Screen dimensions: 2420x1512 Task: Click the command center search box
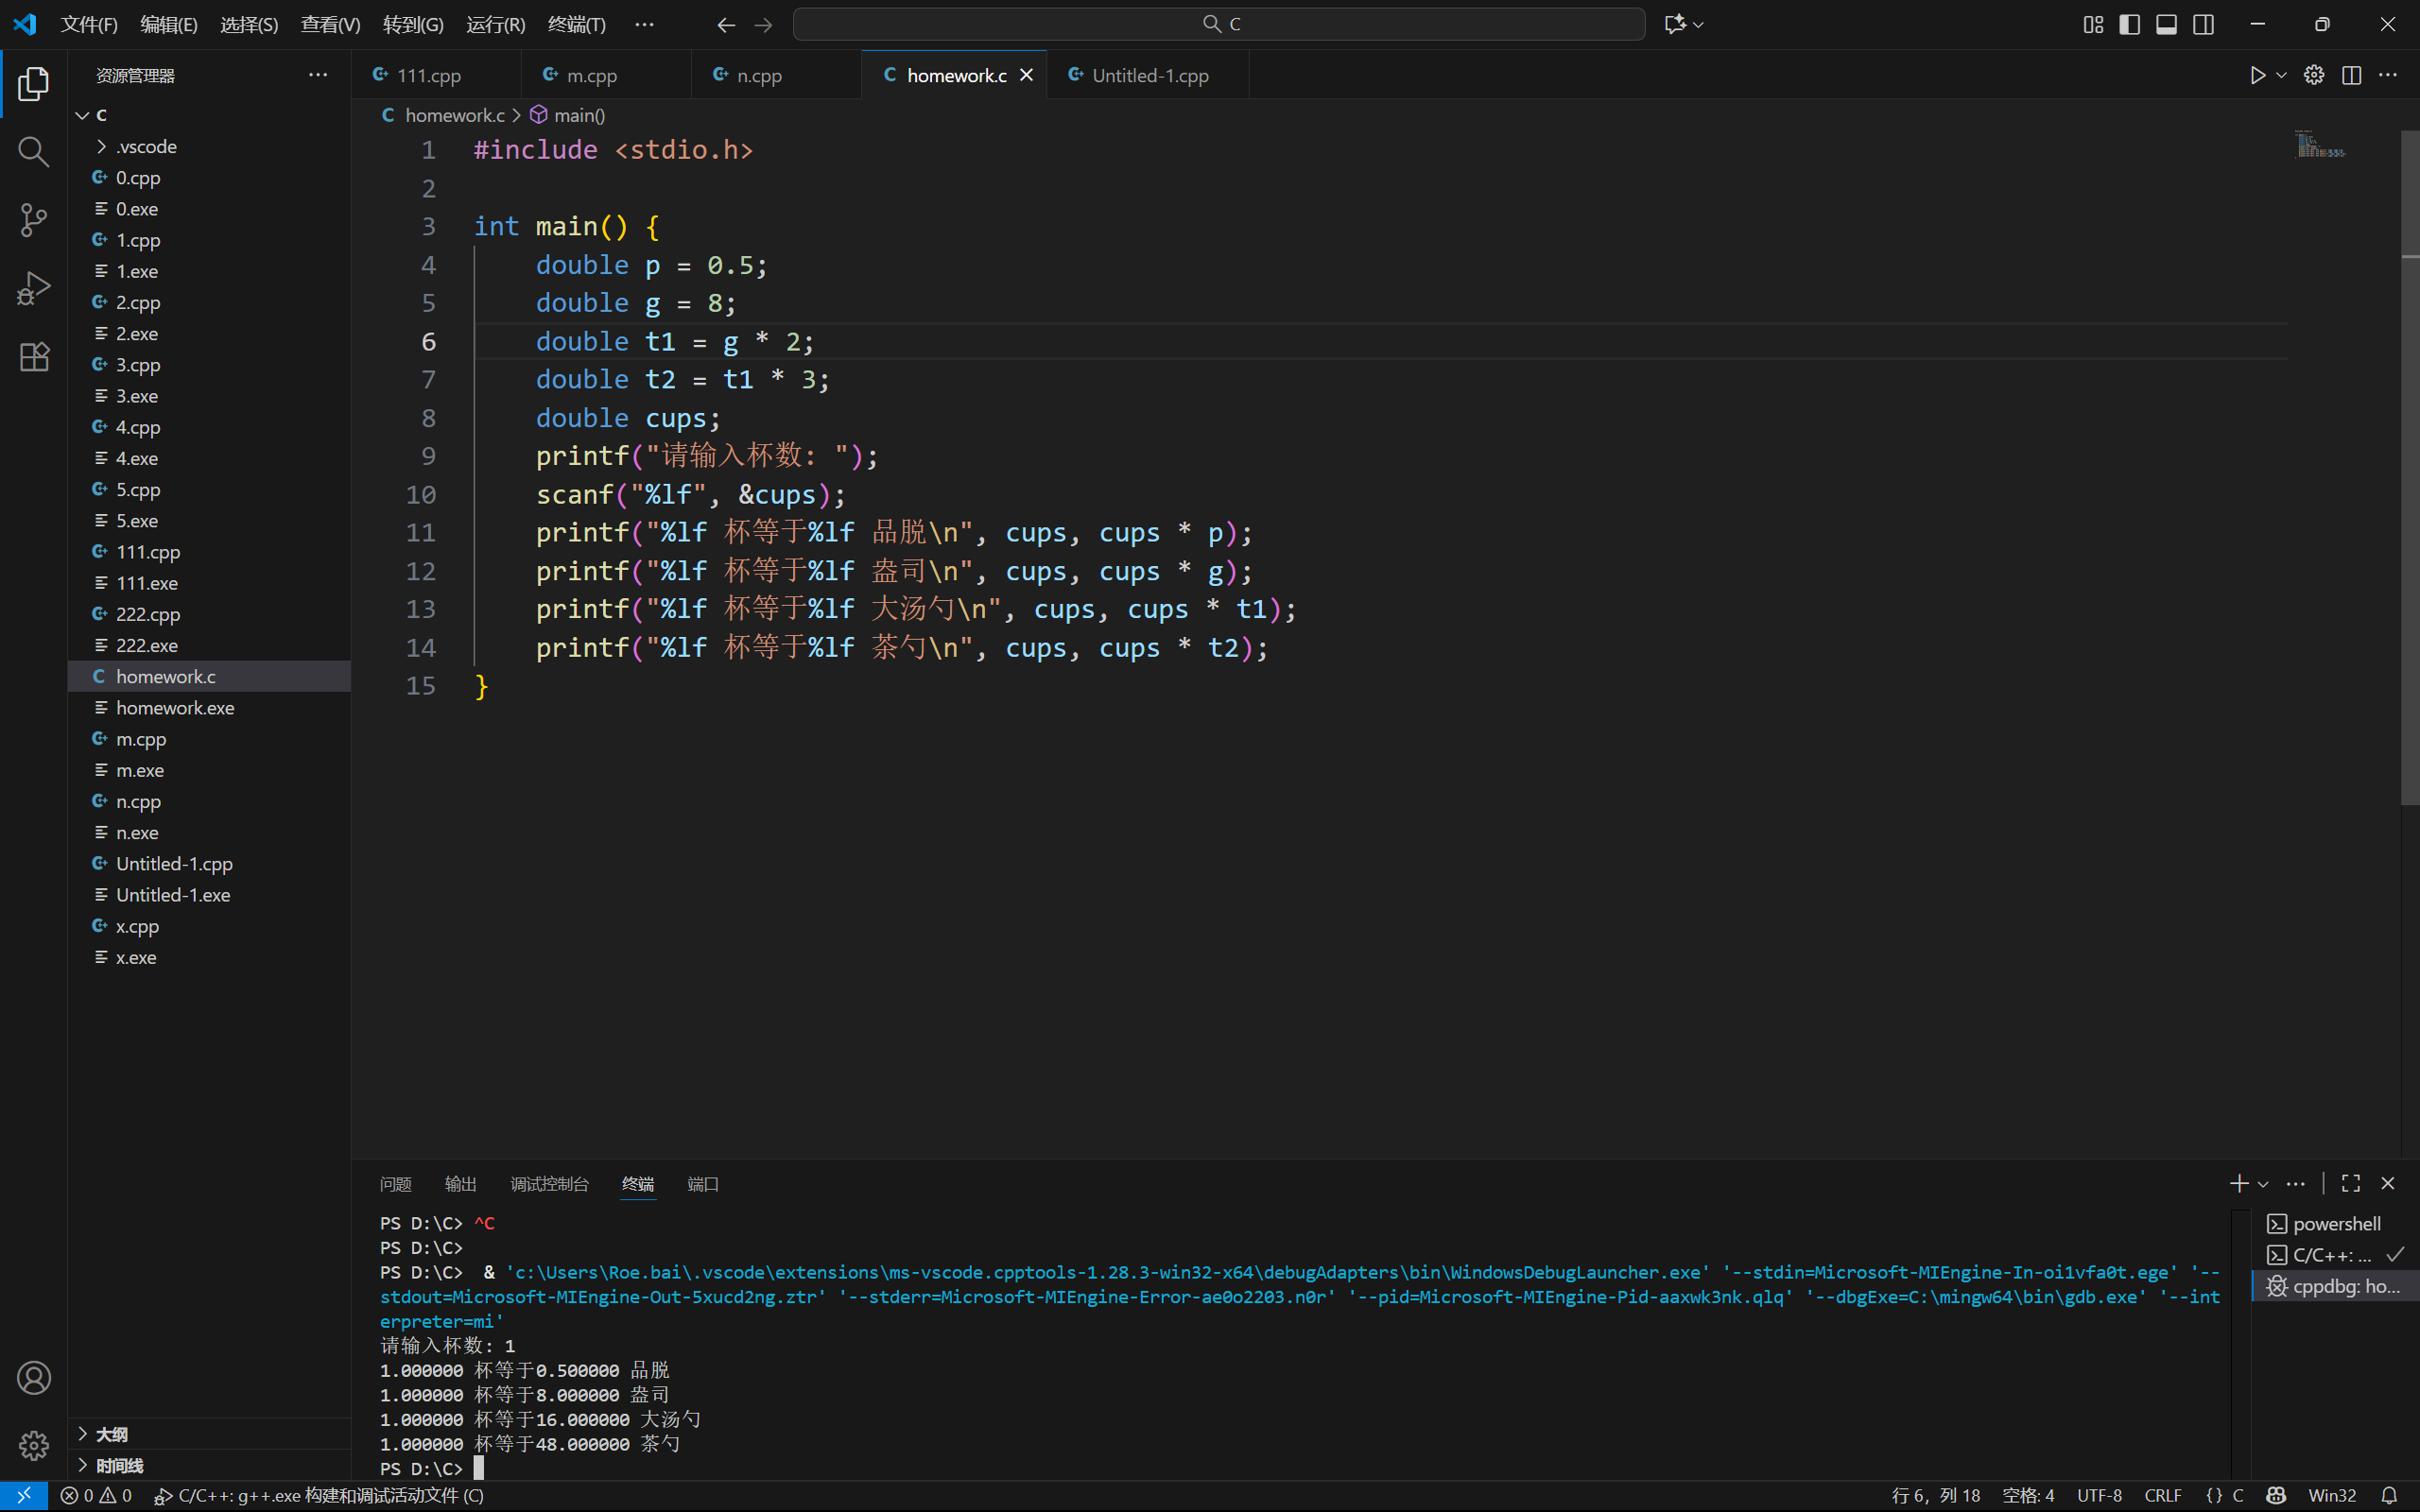pos(1218,24)
